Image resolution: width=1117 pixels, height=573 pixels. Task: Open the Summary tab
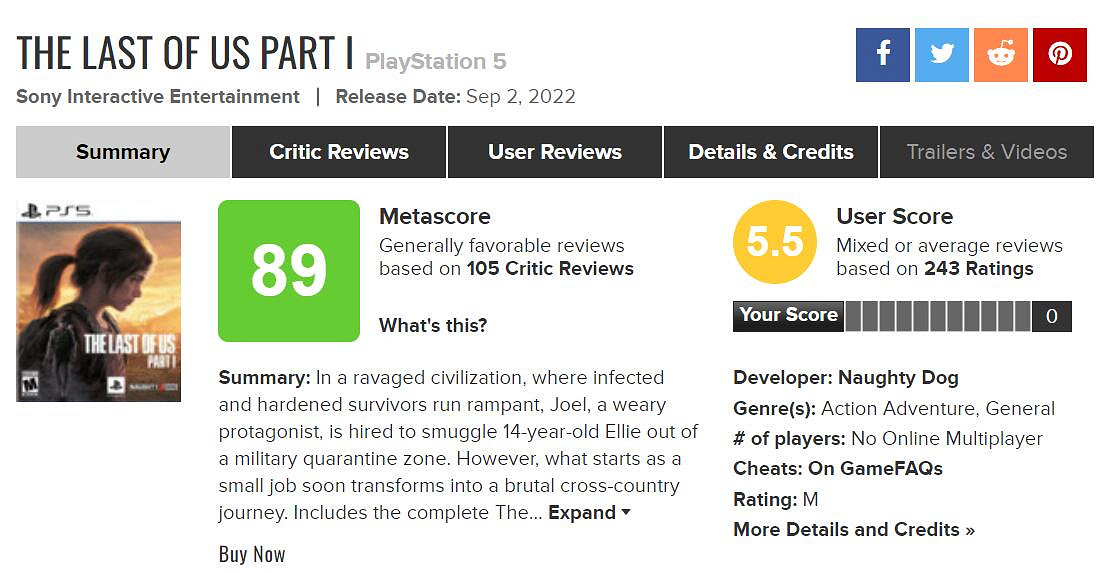(123, 152)
